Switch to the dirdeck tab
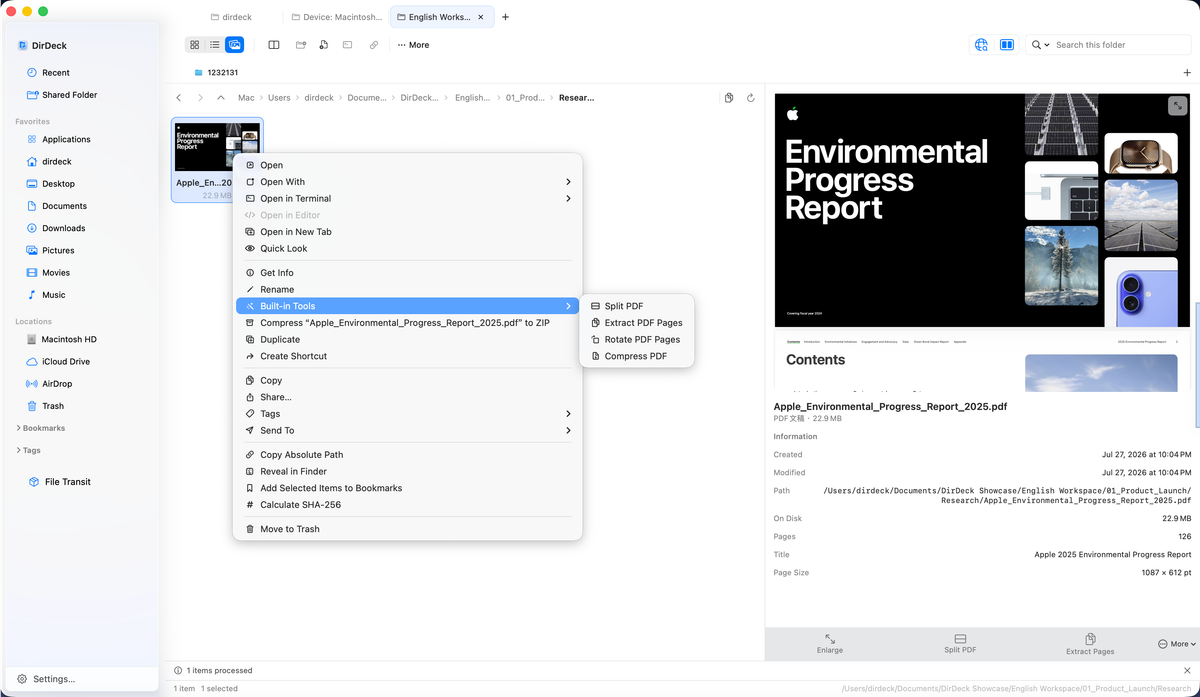 click(230, 17)
